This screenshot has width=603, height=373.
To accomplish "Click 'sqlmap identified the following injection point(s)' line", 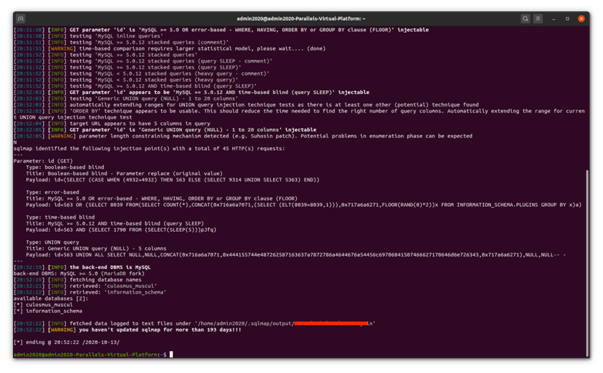I will coord(149,148).
